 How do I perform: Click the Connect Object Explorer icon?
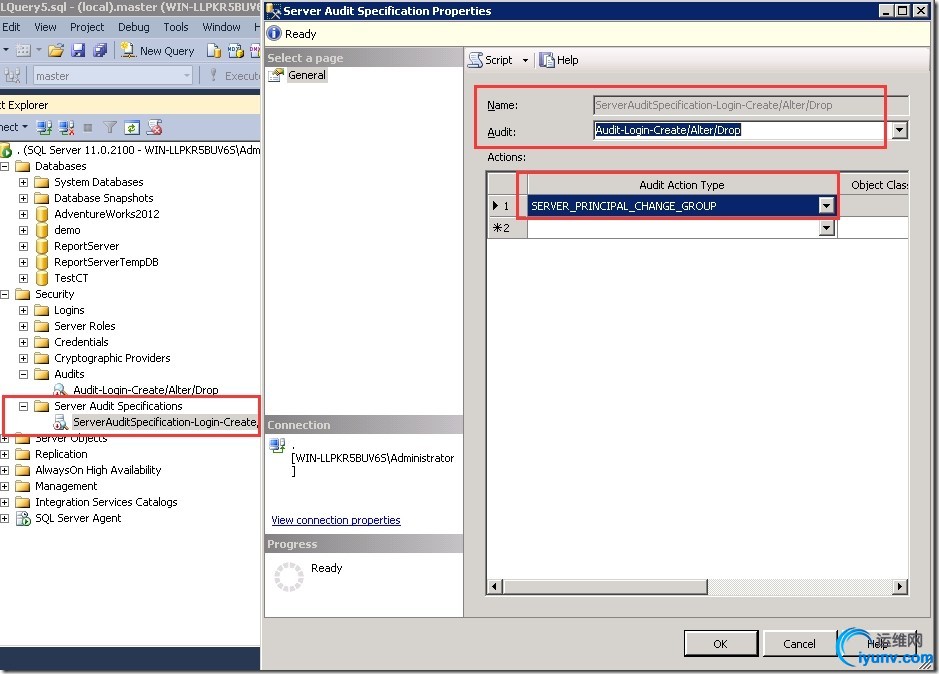click(44, 127)
